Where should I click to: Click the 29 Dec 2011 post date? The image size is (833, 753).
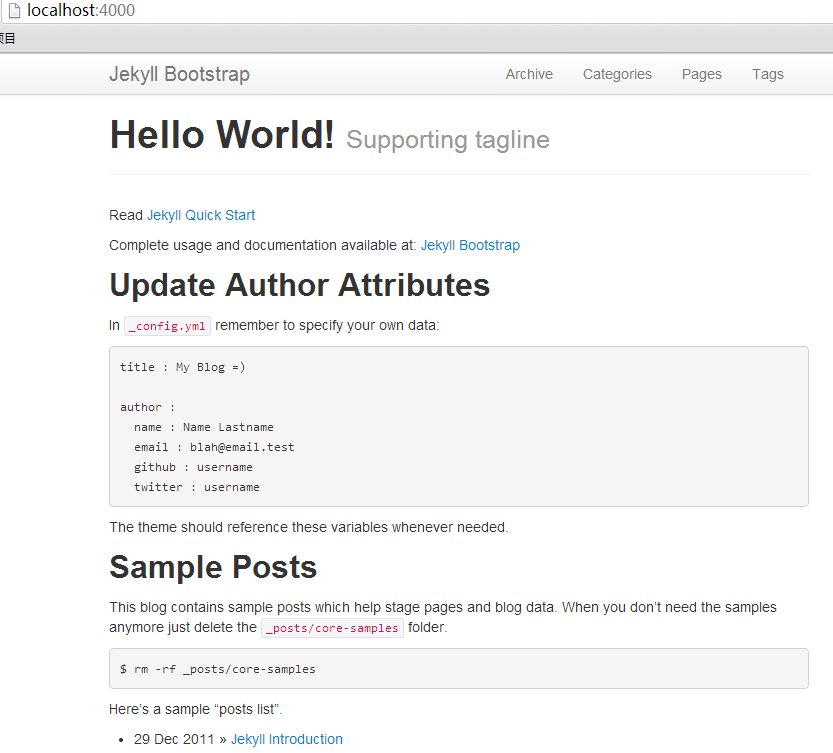coord(174,739)
